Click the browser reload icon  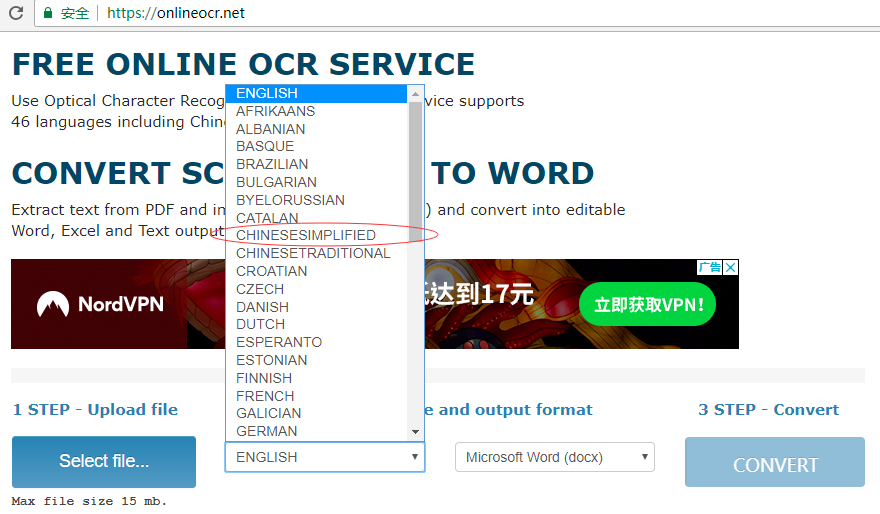[x=16, y=13]
